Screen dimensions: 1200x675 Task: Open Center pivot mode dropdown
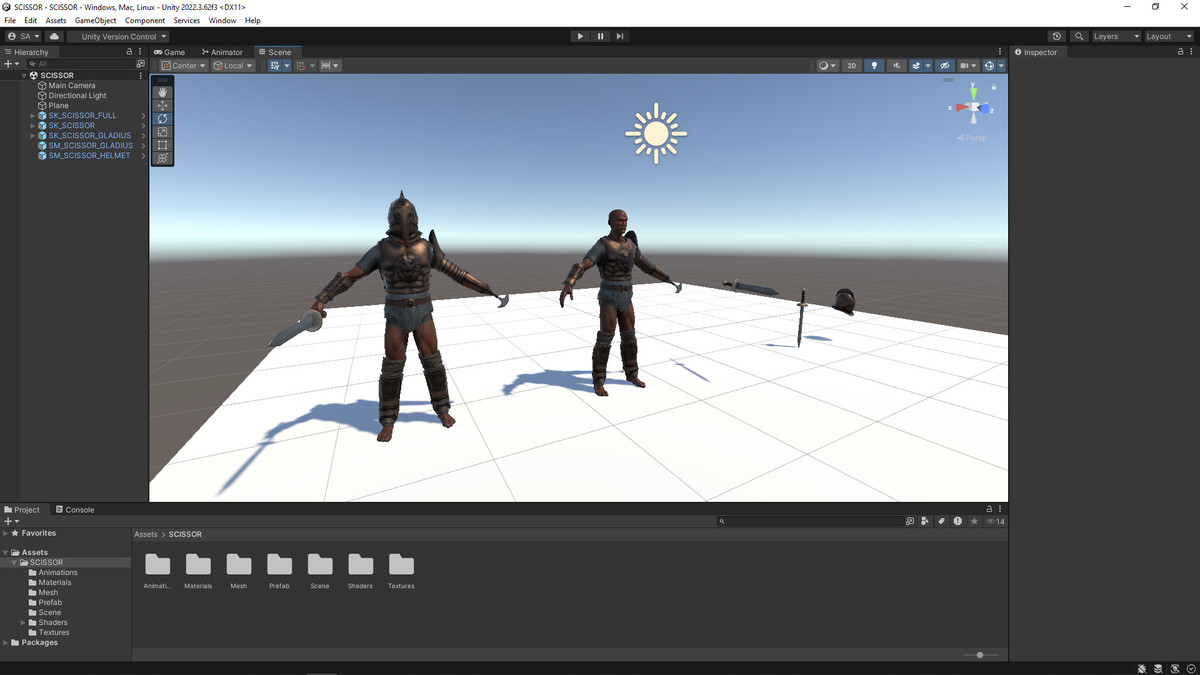(x=183, y=66)
